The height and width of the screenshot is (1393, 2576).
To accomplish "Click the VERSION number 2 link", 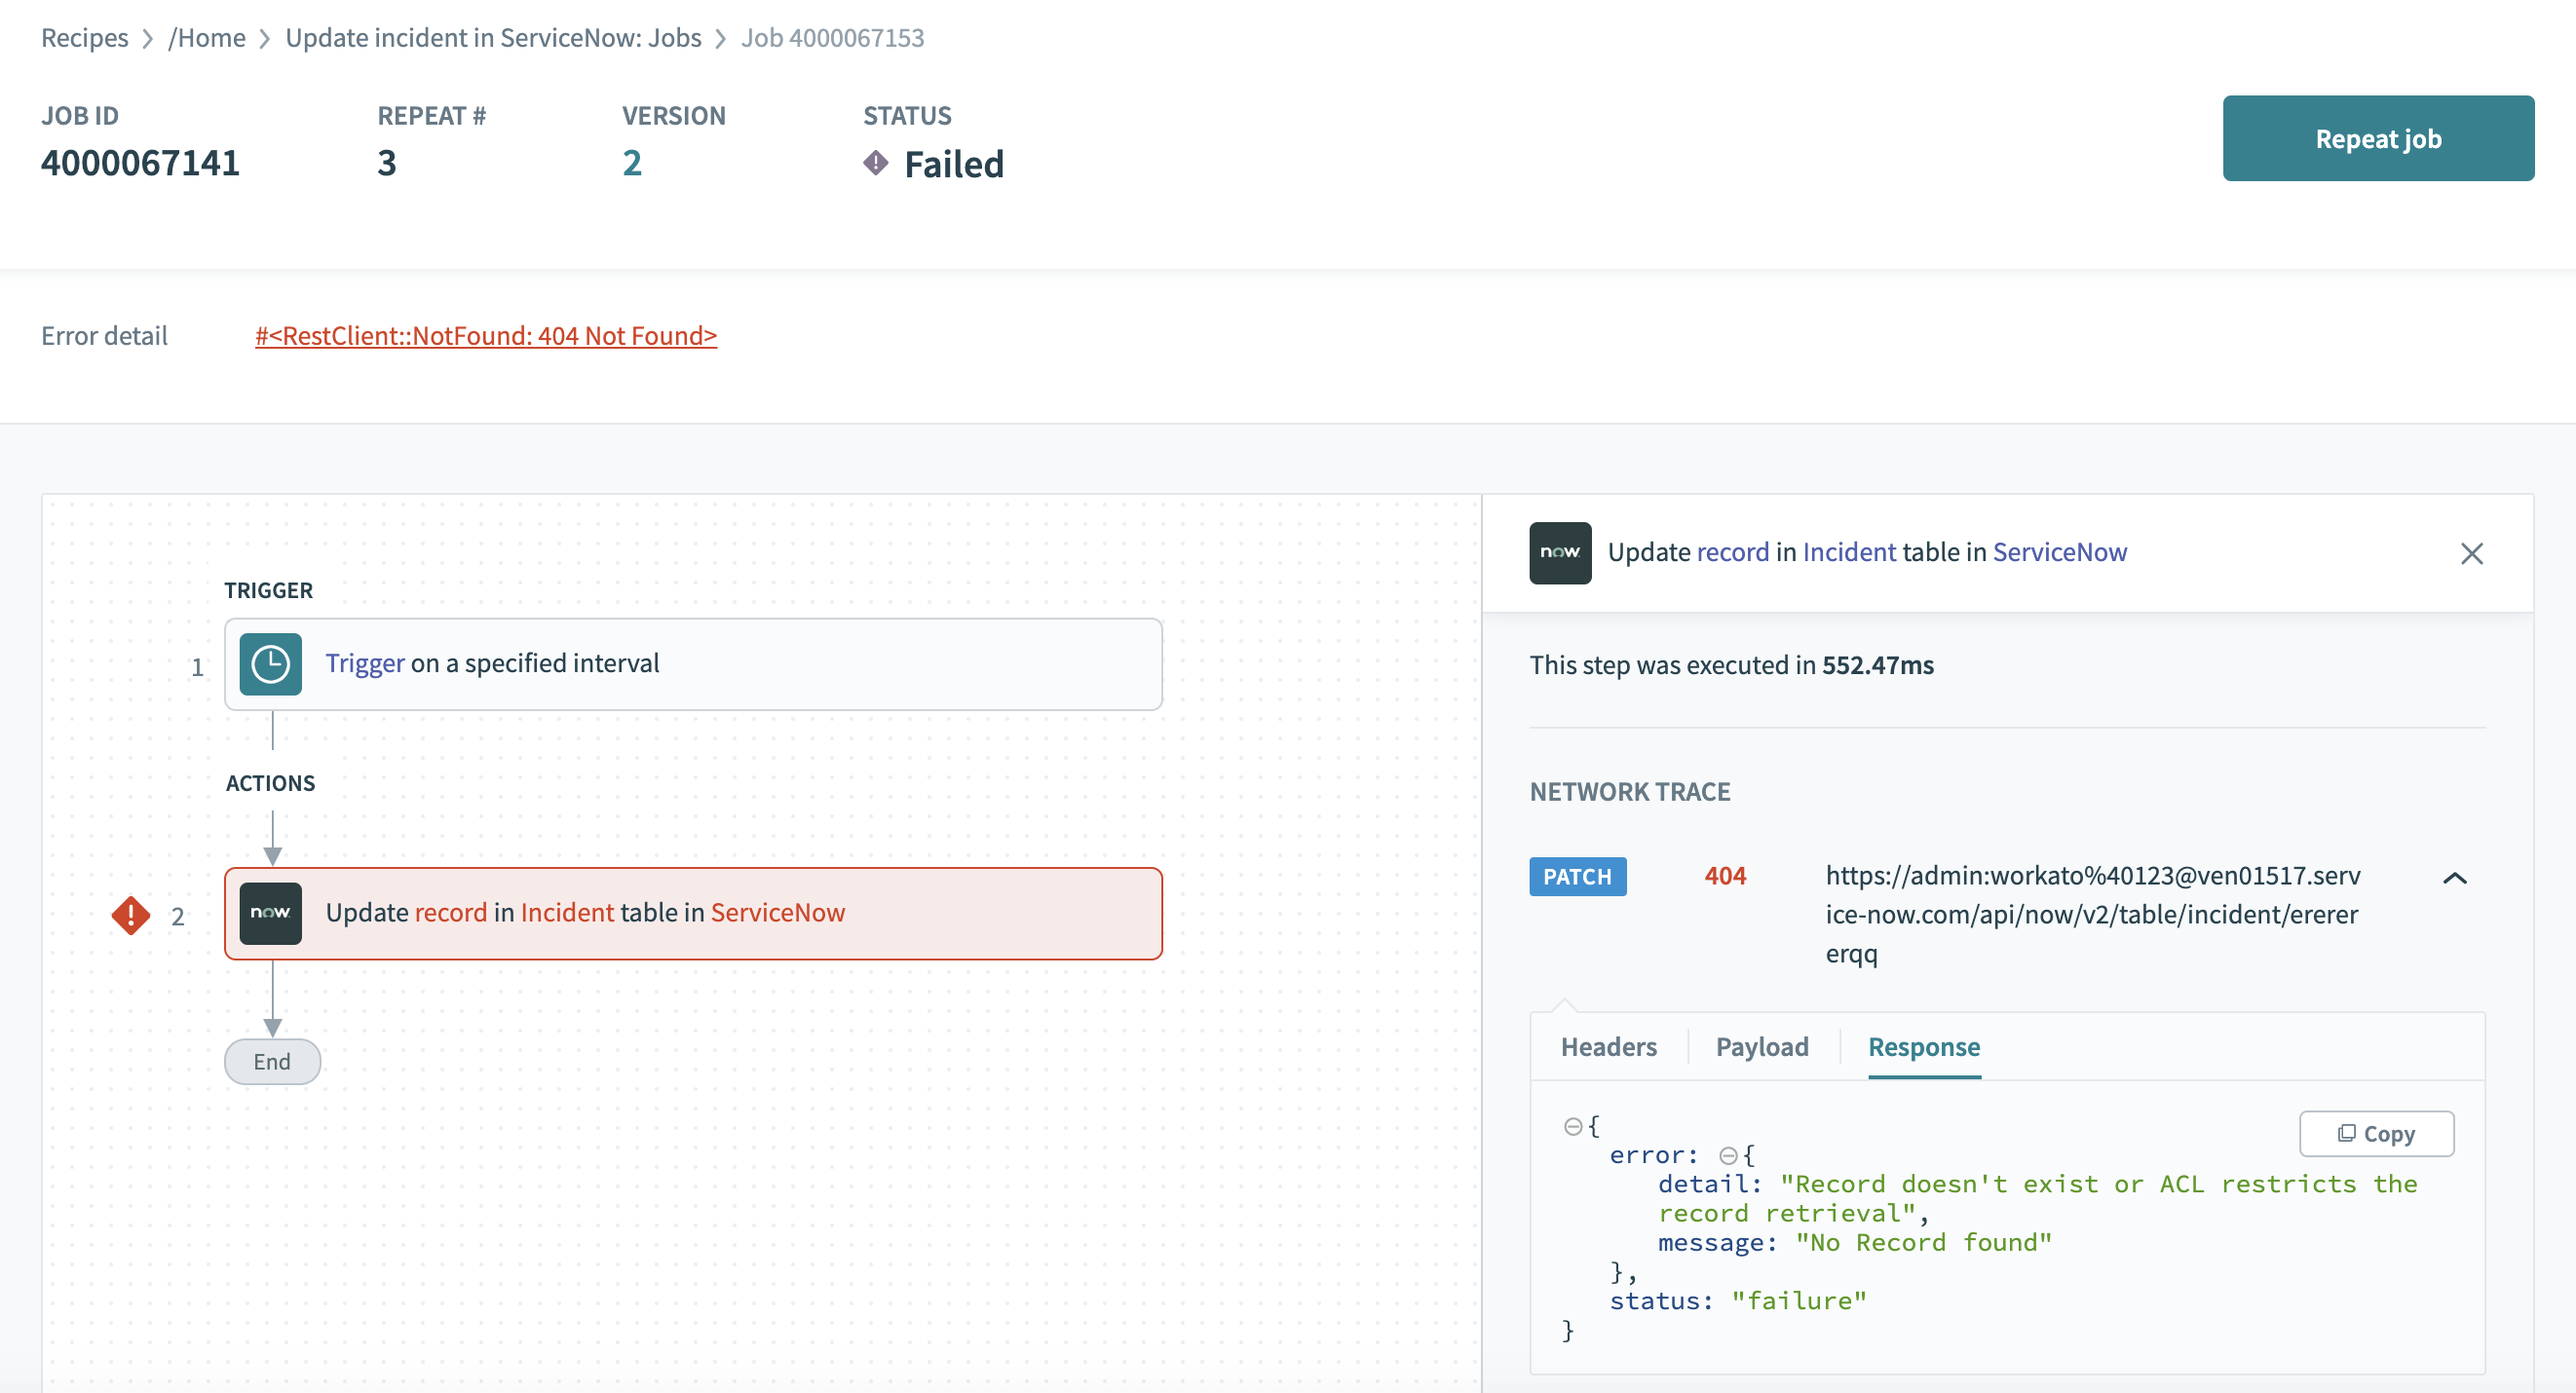I will click(631, 163).
